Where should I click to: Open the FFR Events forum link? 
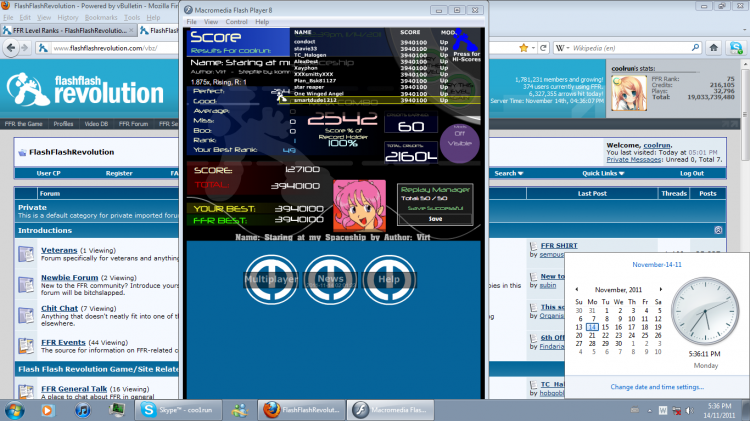pos(63,343)
